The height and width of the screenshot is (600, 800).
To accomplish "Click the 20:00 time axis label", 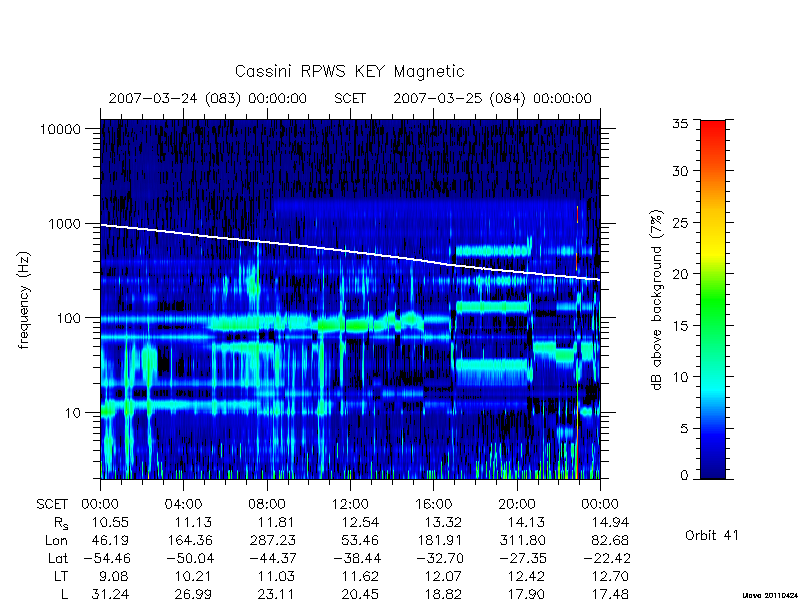I will [x=517, y=505].
